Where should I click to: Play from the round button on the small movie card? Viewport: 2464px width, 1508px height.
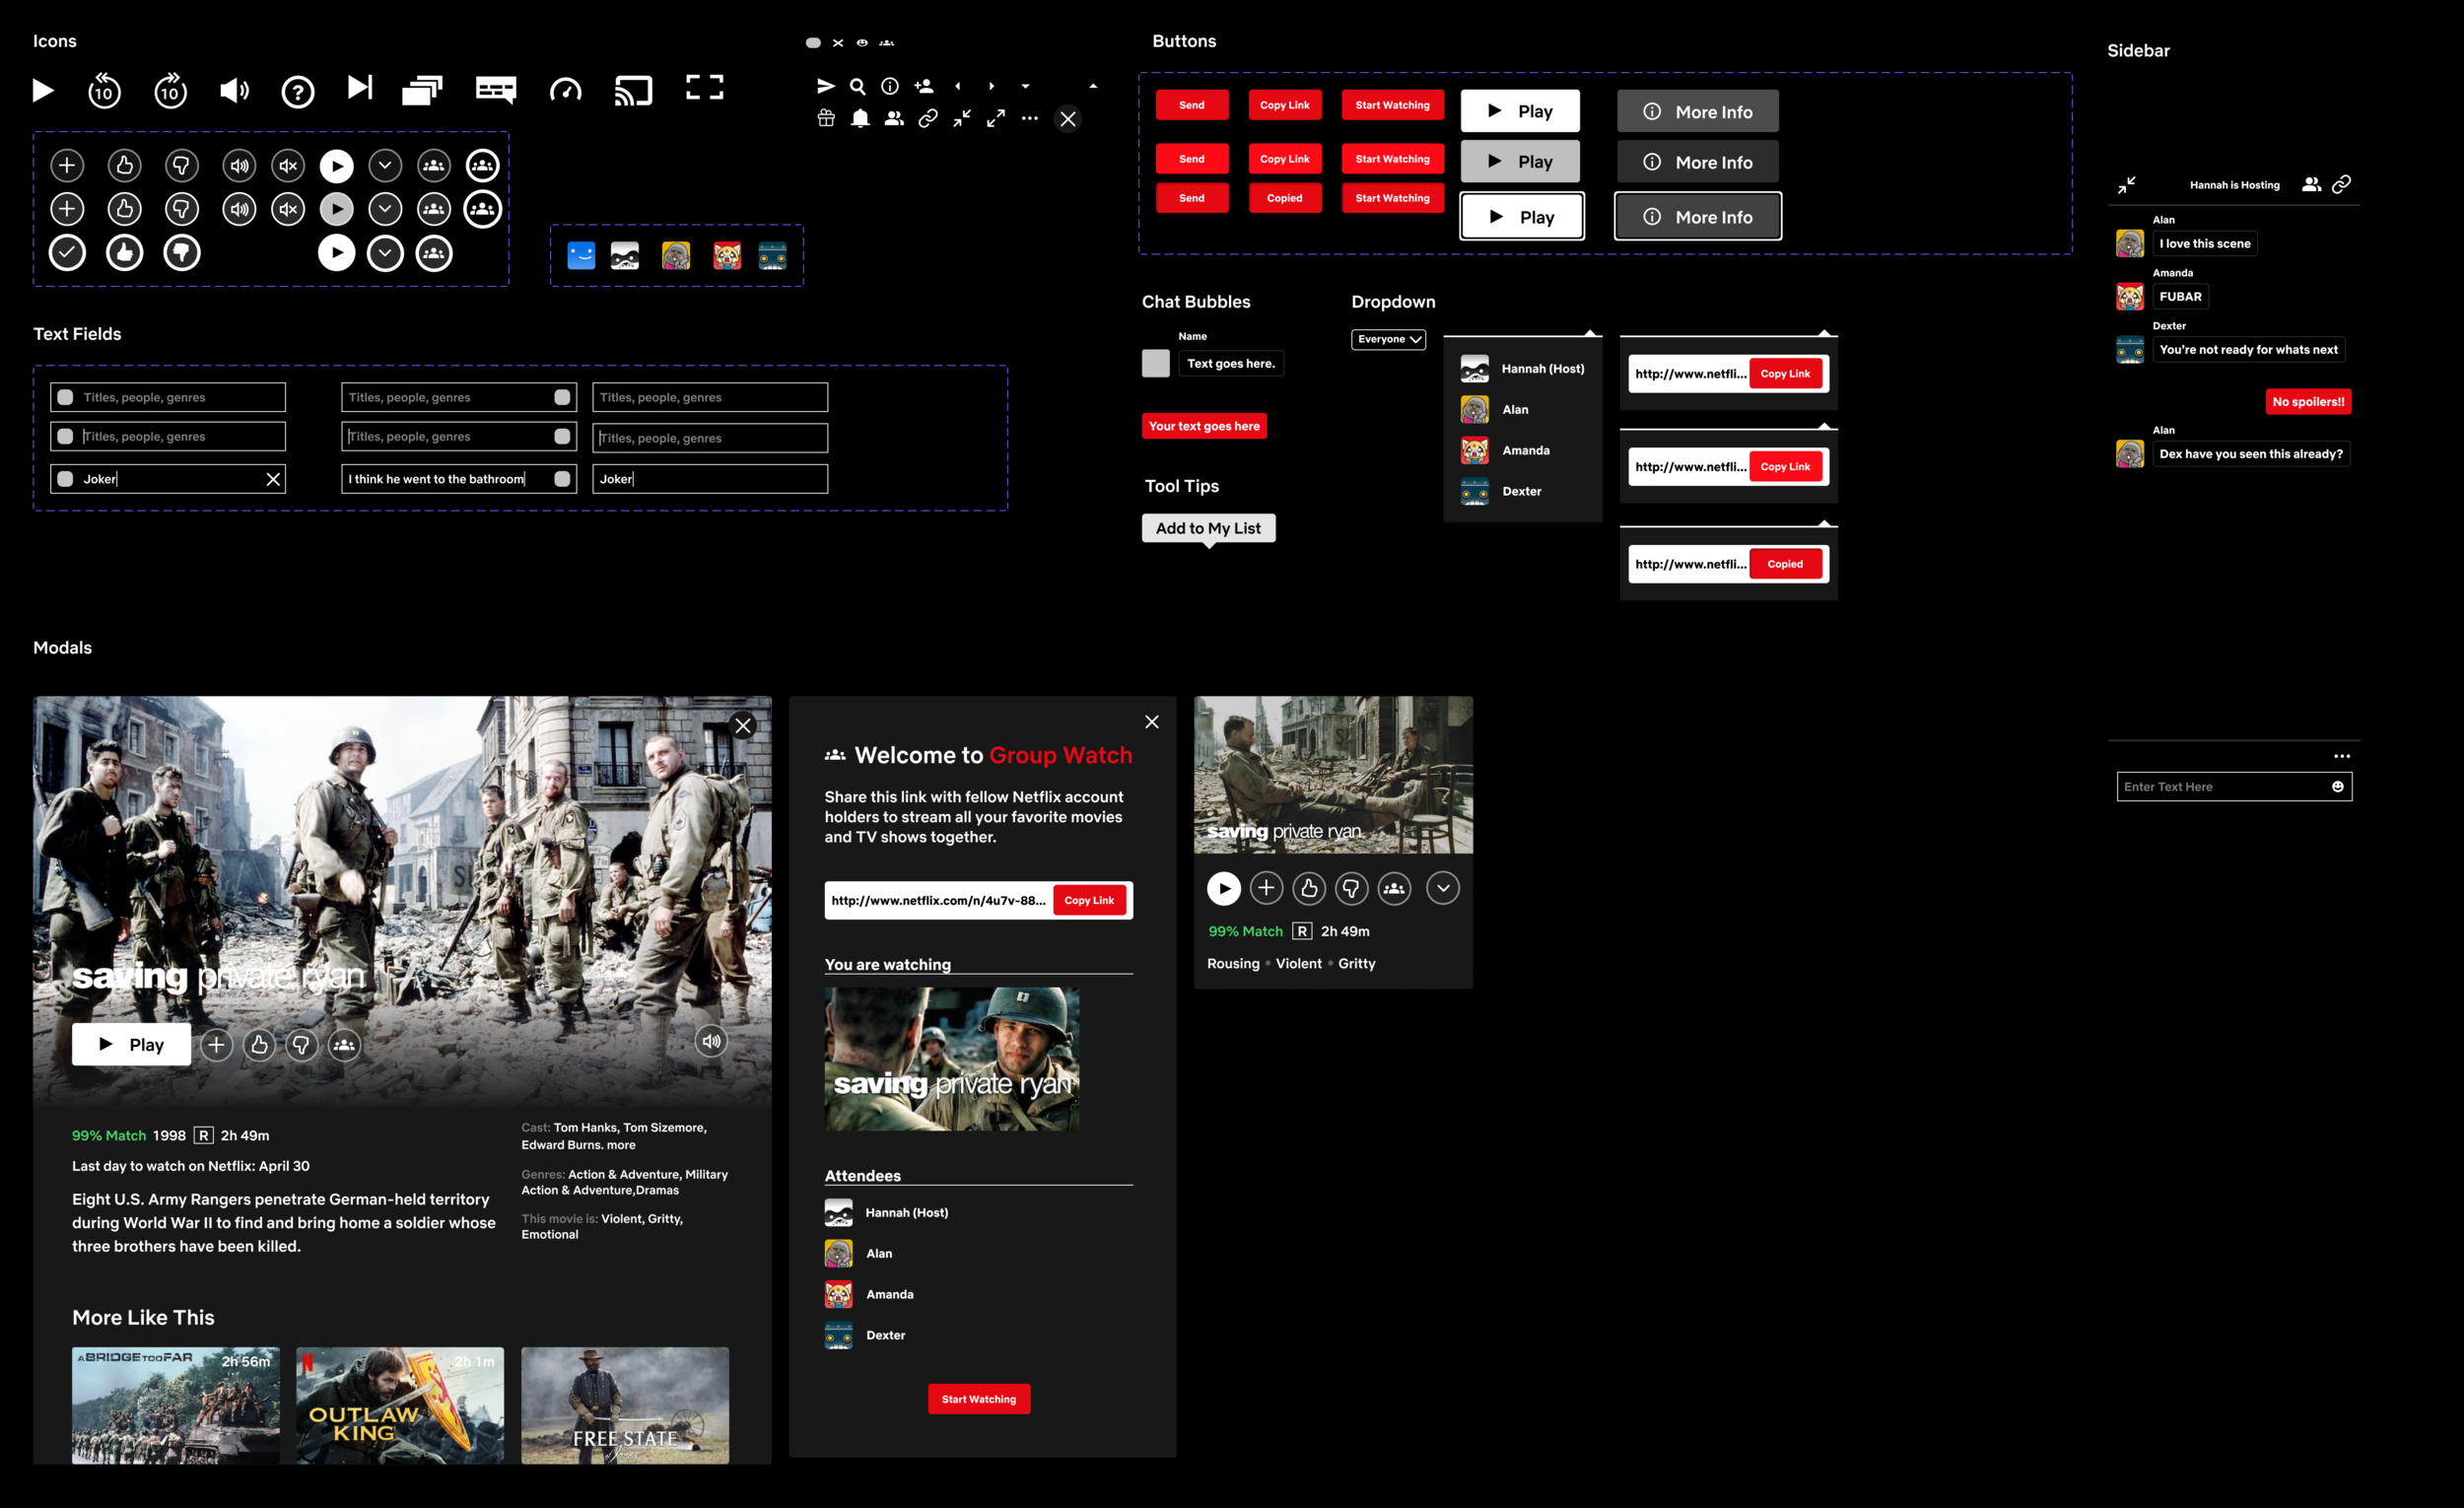(1224, 888)
